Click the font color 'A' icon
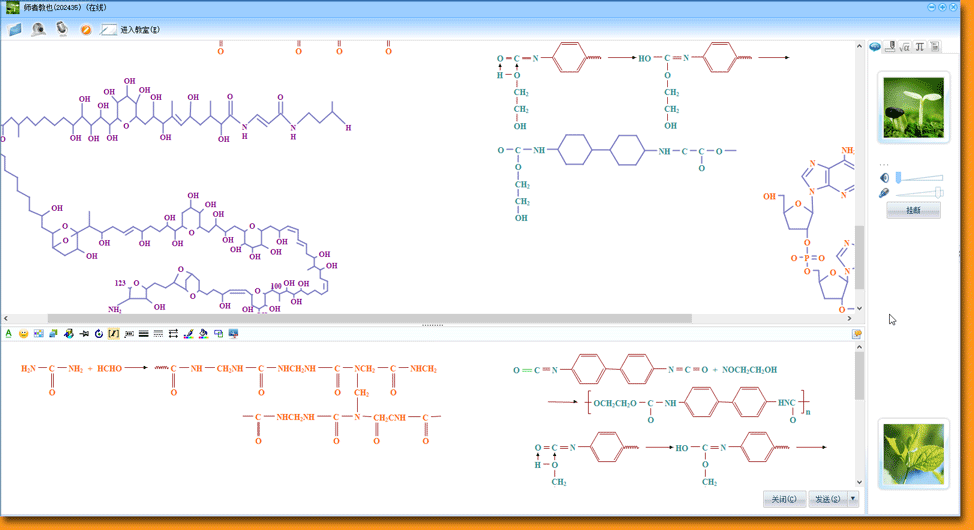The height and width of the screenshot is (530, 974). coord(9,334)
